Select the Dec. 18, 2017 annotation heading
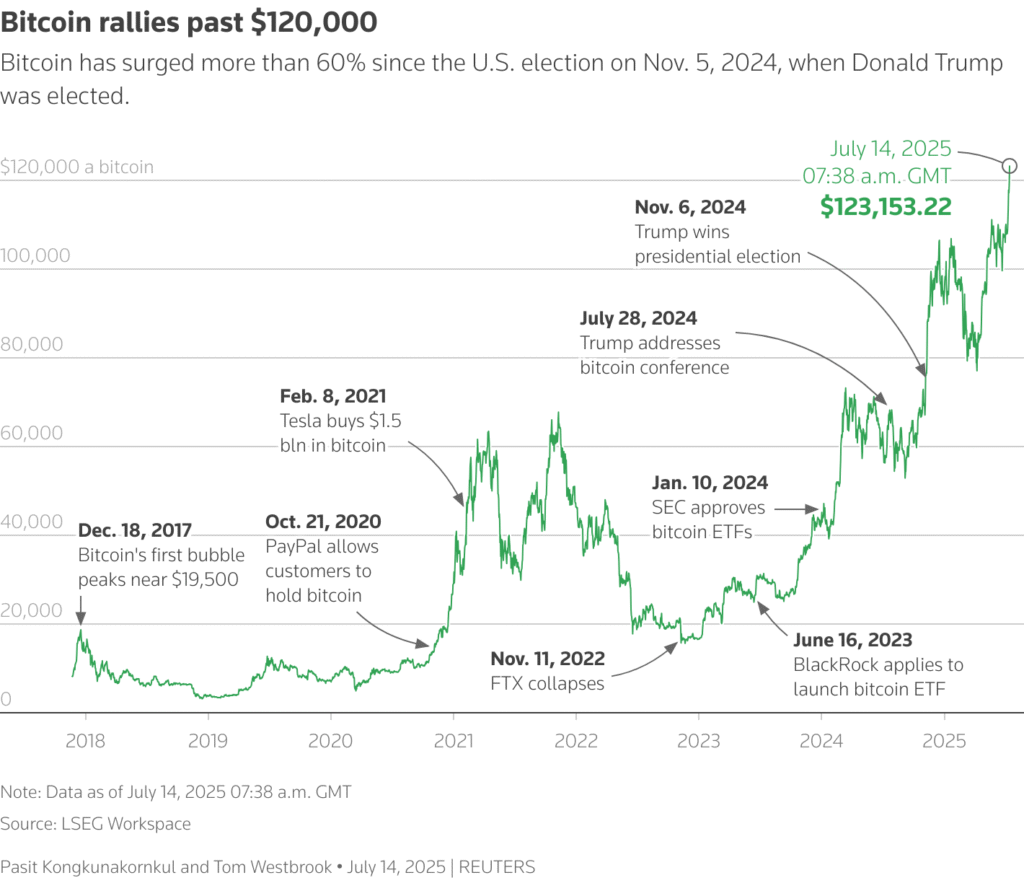The width and height of the screenshot is (1024, 883). tap(134, 529)
